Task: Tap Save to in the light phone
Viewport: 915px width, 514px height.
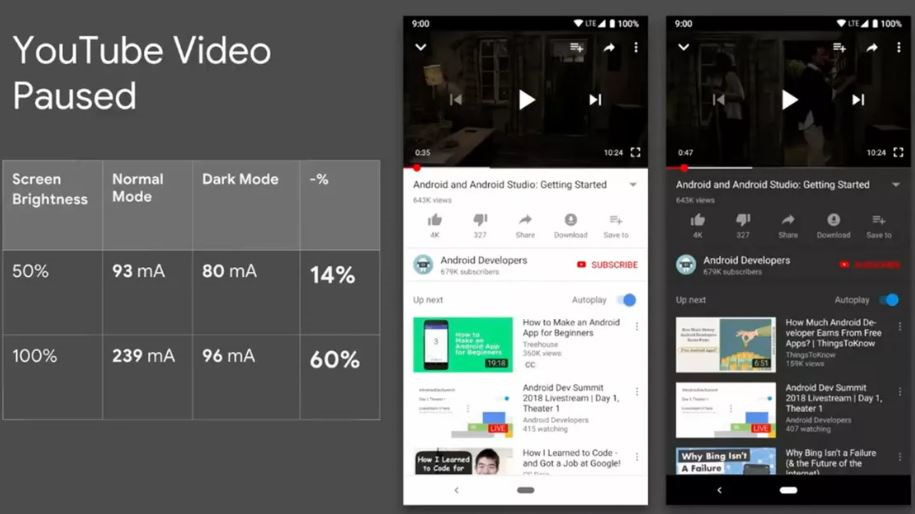Action: 616,225
